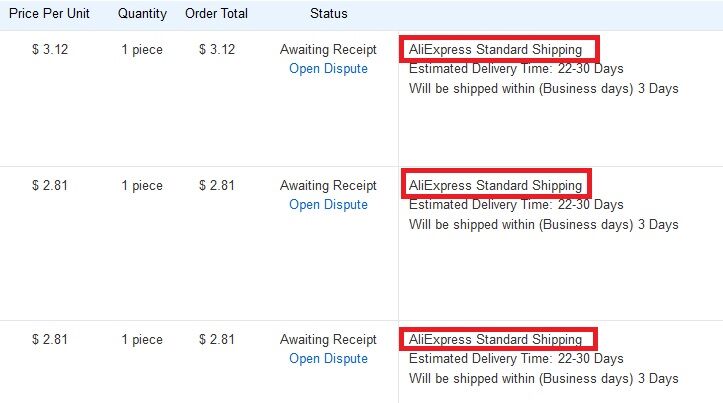
Task: Click the Status column header
Action: click(329, 13)
